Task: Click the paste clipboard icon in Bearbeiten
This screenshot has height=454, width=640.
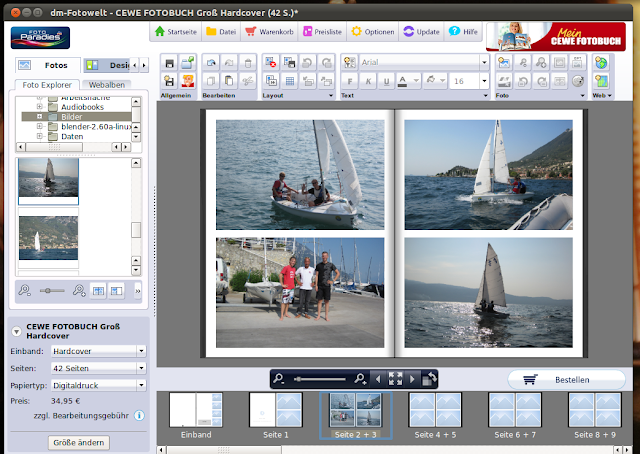Action: (229, 81)
